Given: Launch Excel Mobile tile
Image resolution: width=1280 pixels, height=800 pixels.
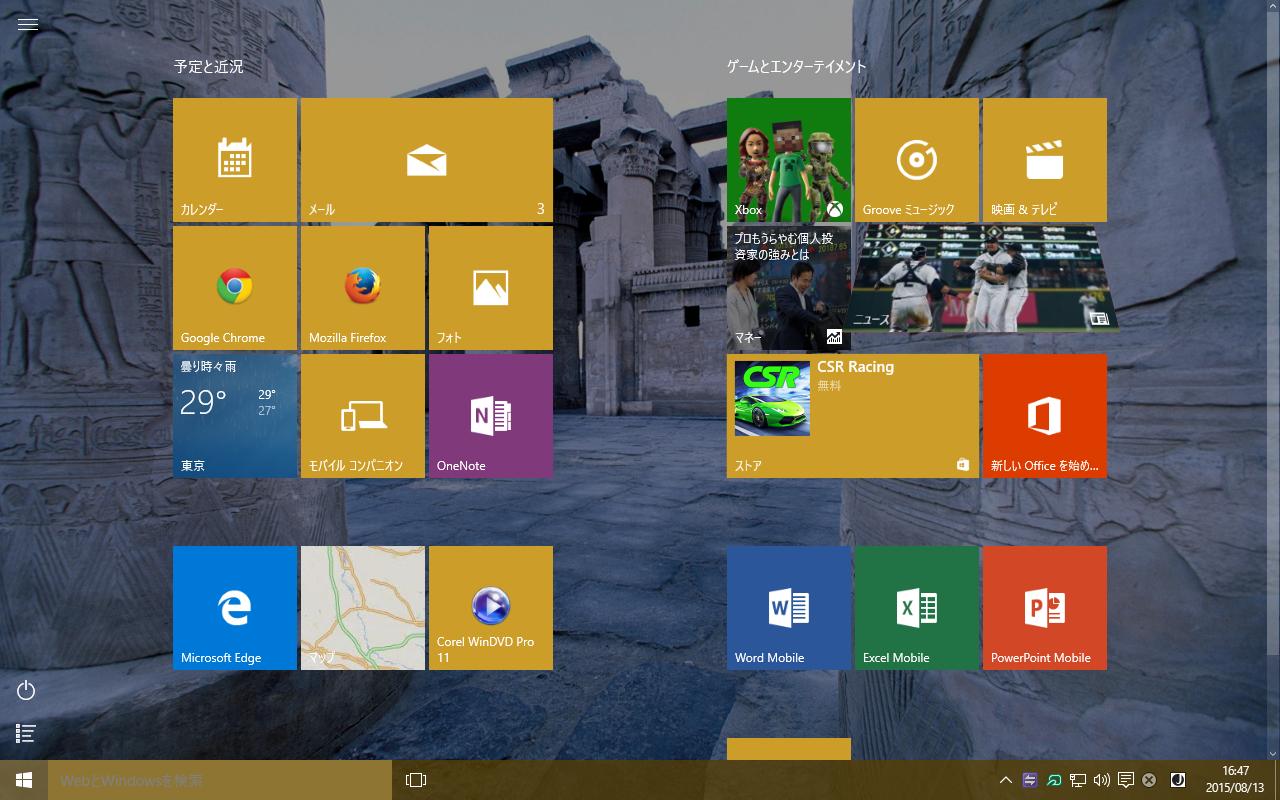Looking at the screenshot, I should pos(917,608).
